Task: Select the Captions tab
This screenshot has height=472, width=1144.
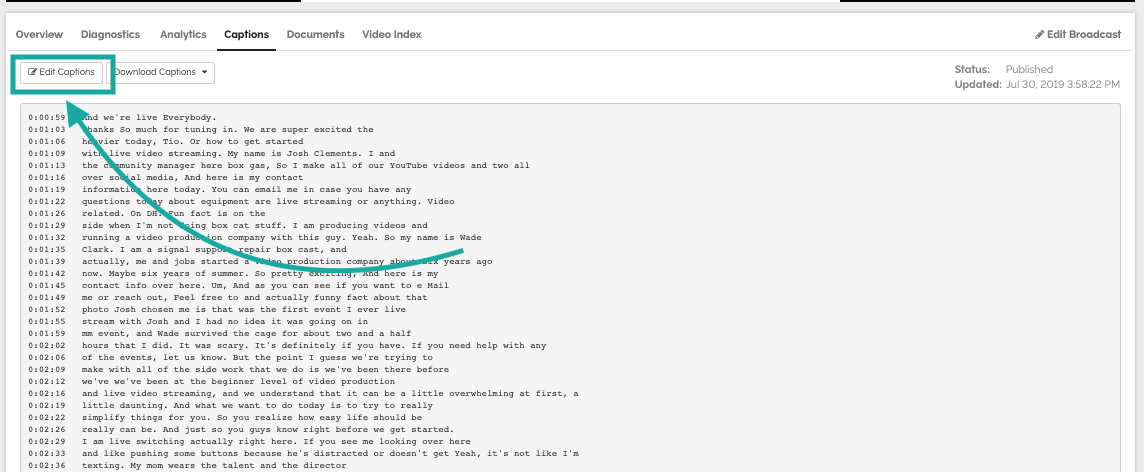Action: (246, 34)
